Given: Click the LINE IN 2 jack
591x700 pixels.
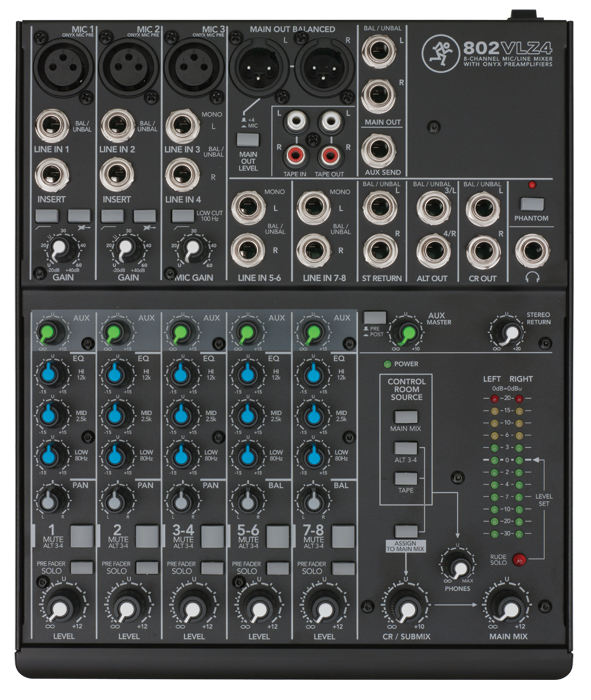Looking at the screenshot, I should pos(117,126).
